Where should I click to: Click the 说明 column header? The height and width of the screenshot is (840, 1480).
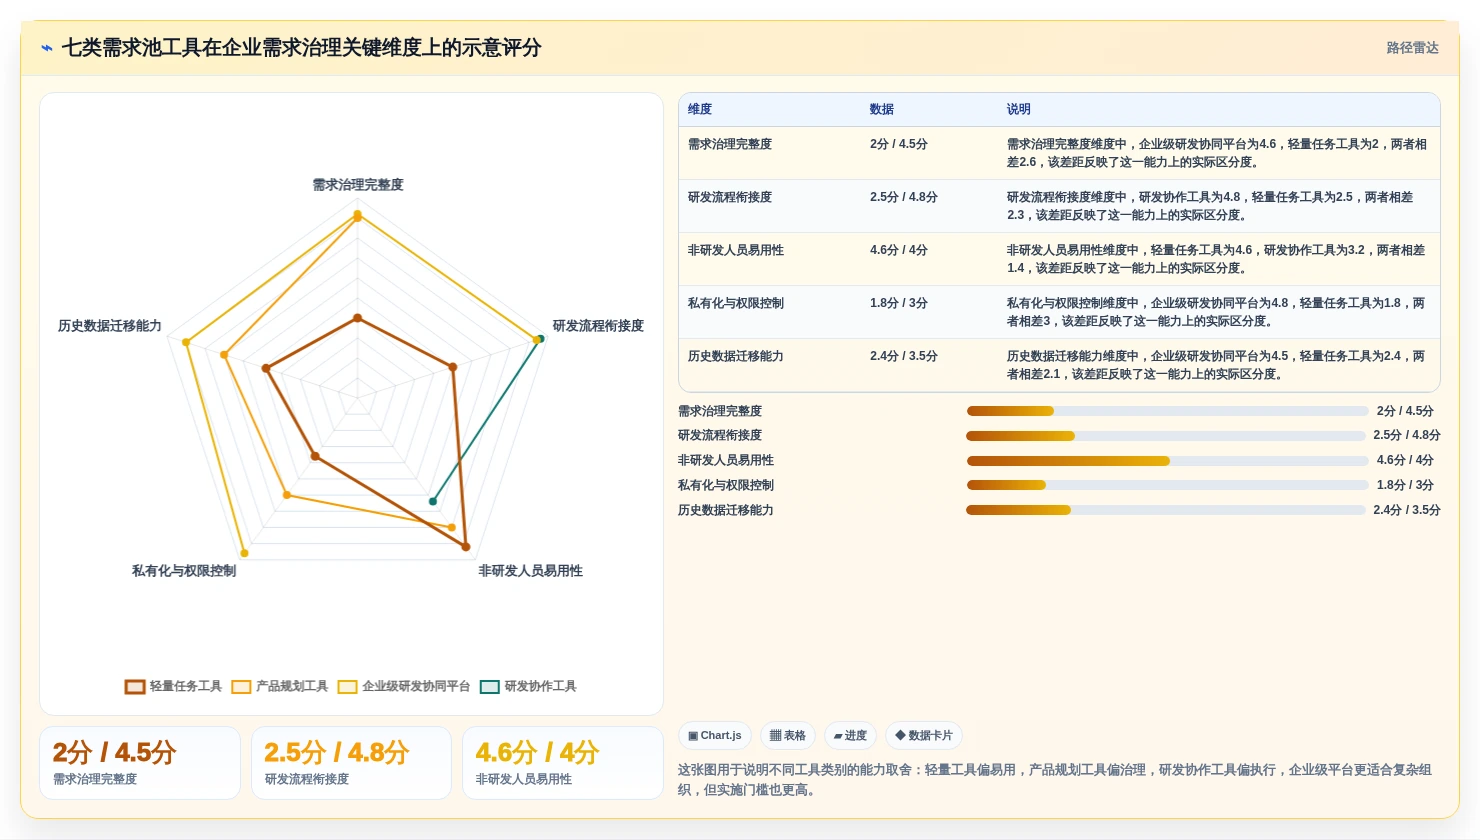pyautogui.click(x=1018, y=109)
